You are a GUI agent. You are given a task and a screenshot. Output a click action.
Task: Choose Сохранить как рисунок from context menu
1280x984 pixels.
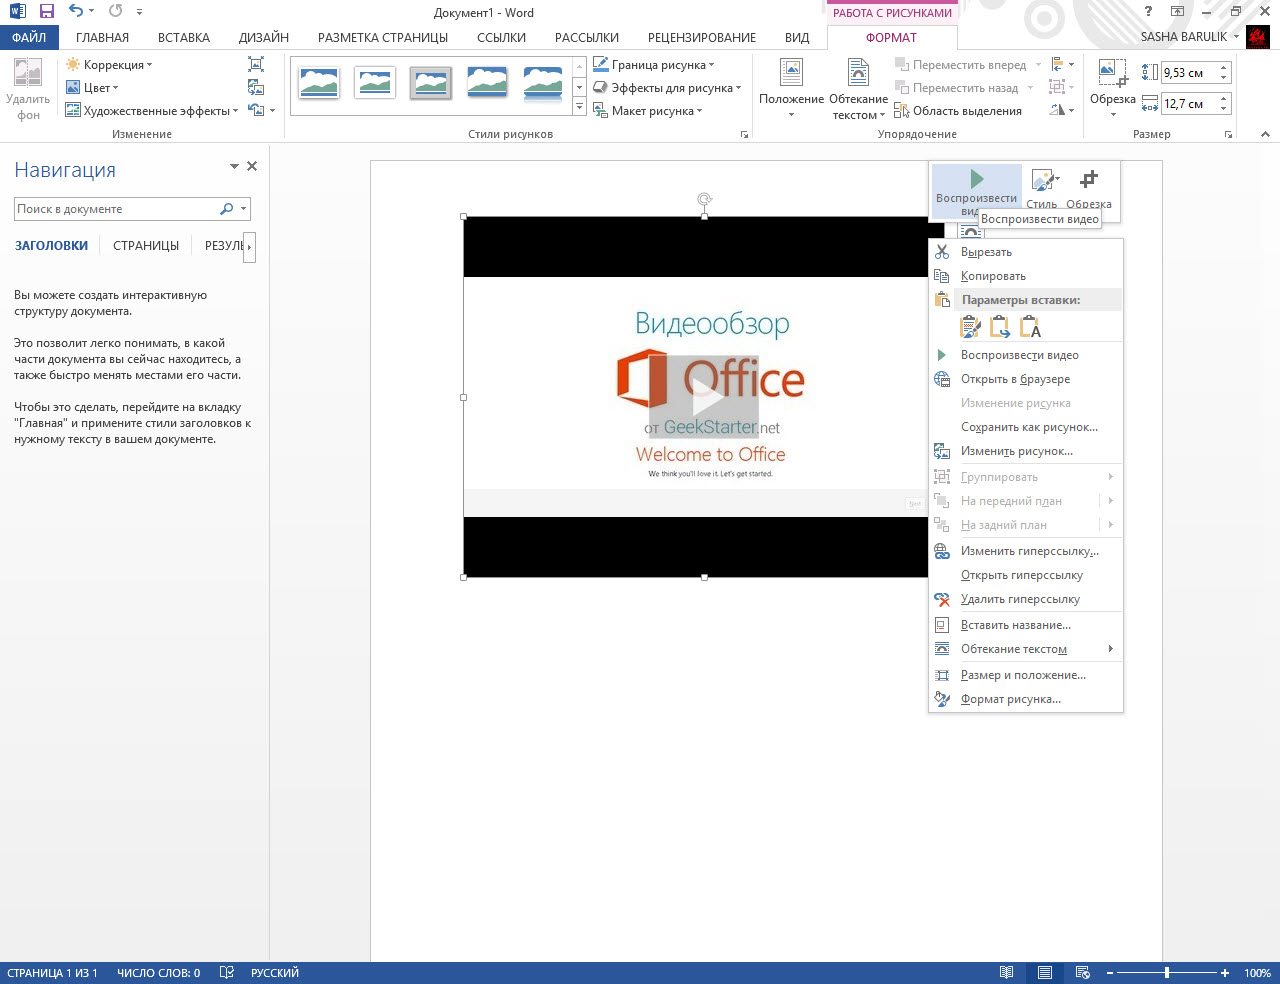point(1026,427)
